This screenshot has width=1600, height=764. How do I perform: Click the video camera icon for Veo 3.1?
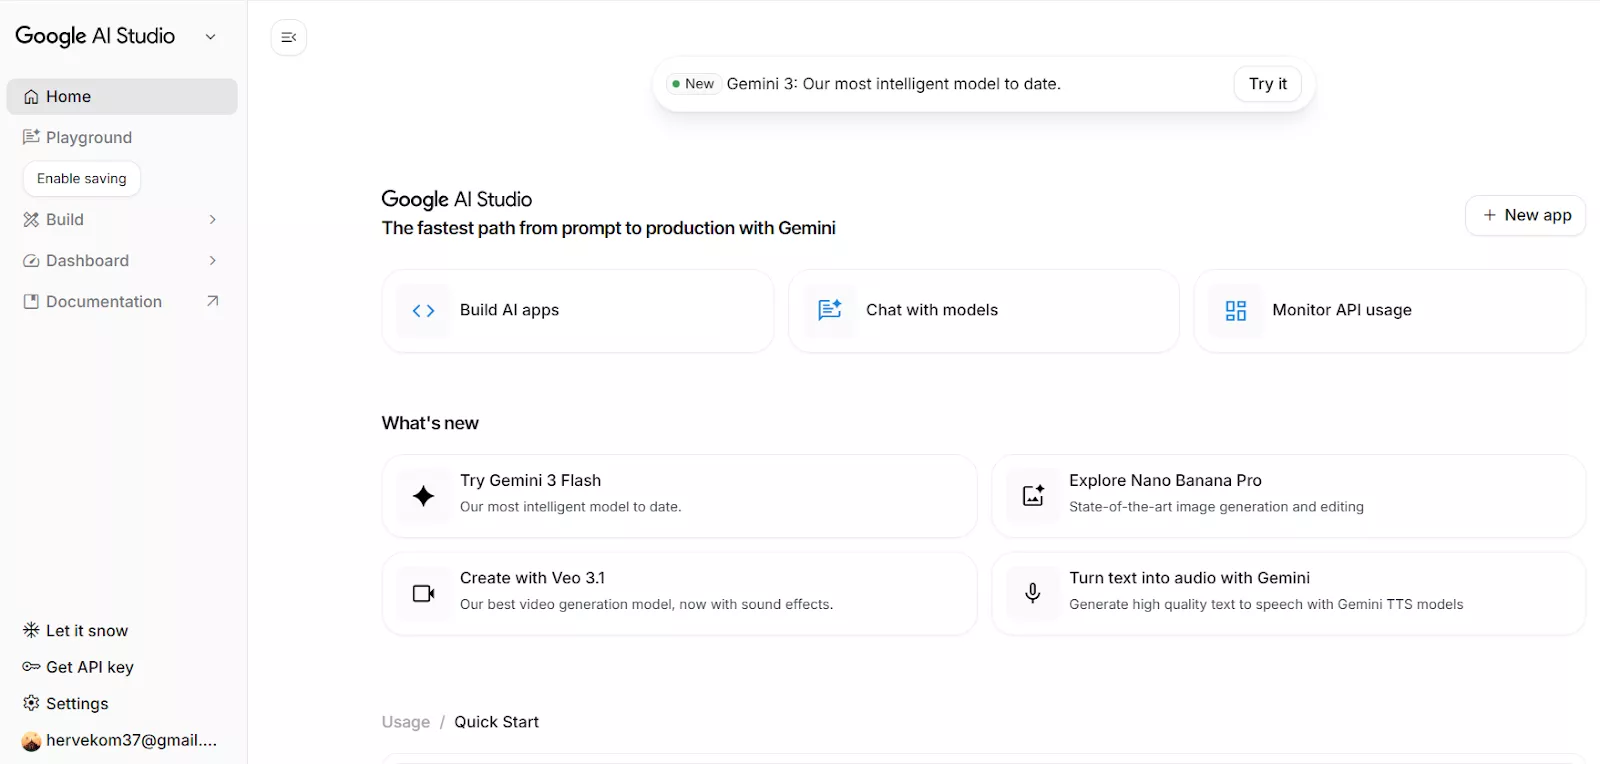(423, 594)
